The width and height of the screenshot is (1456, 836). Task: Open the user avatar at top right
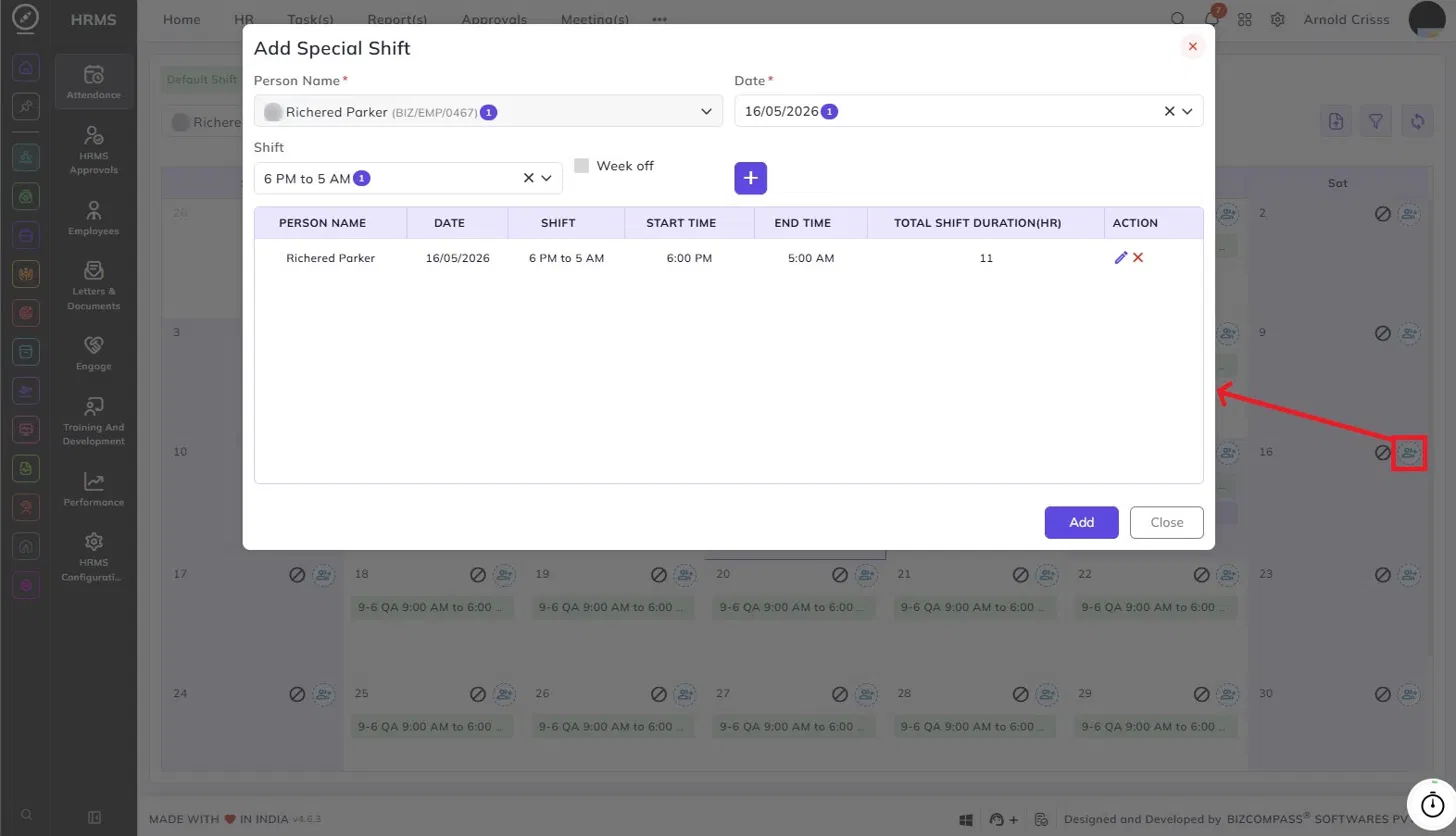[x=1429, y=20]
